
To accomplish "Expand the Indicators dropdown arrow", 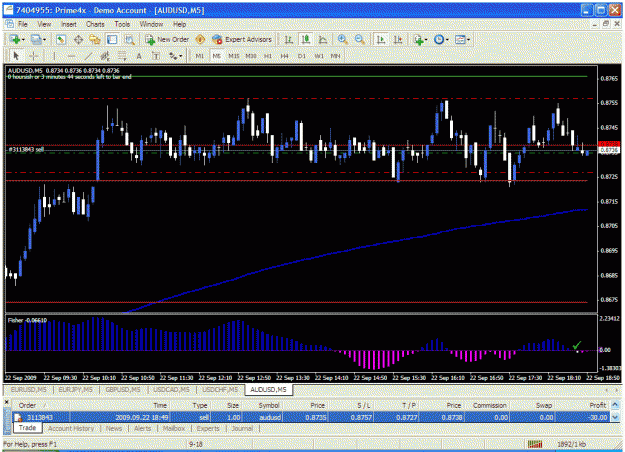I will [426, 39].
